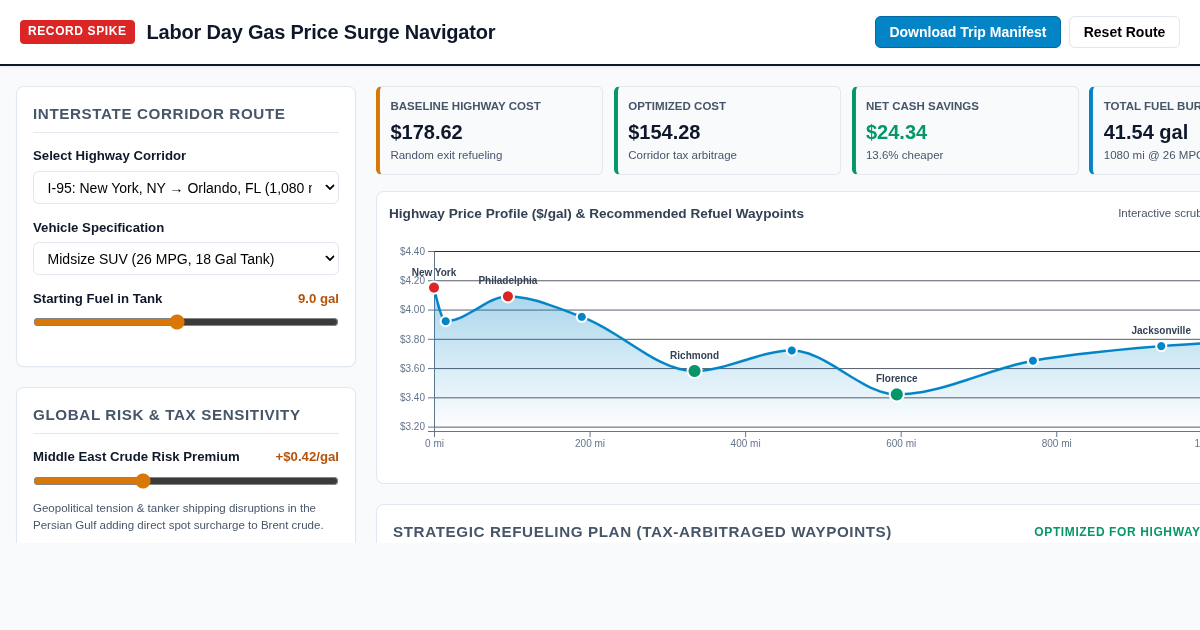
Task: Click the 600 mi x-axis label
Action: tap(901, 444)
